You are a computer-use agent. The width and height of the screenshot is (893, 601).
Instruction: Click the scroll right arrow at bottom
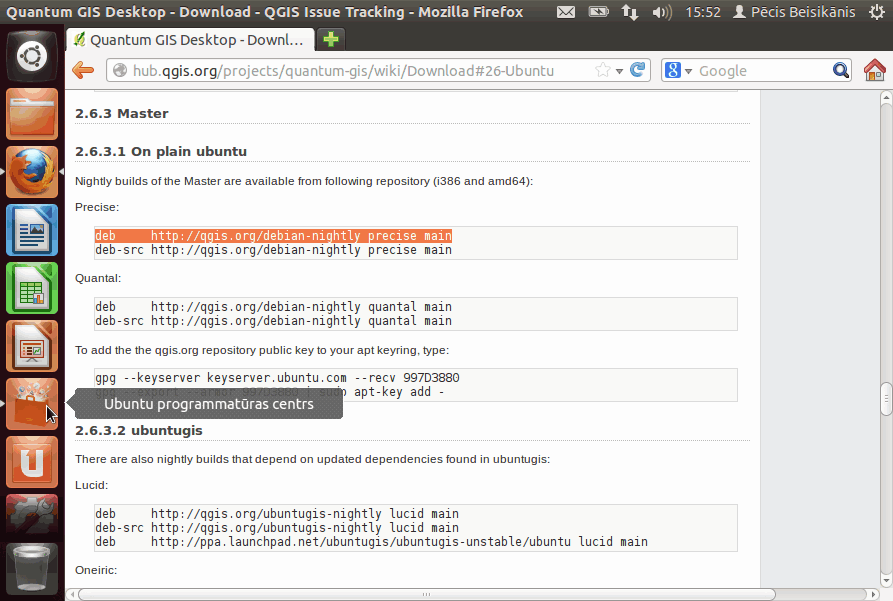[874, 594]
